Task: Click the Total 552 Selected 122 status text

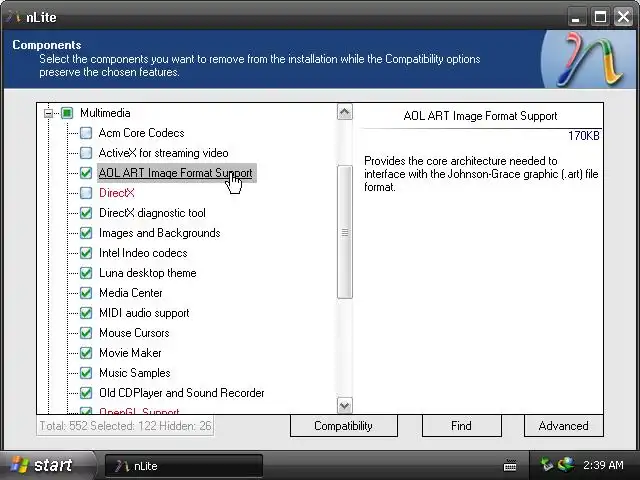Action: click(125, 426)
